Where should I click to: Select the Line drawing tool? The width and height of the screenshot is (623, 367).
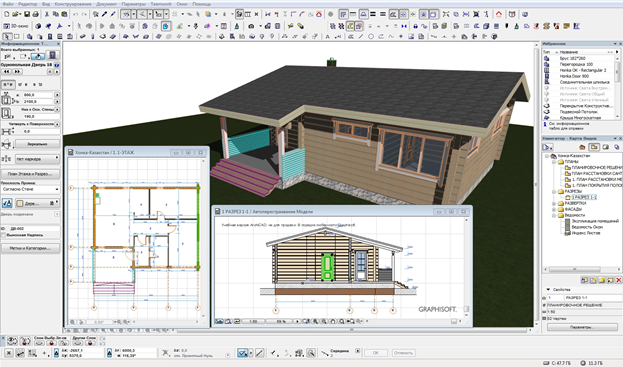coord(361,37)
